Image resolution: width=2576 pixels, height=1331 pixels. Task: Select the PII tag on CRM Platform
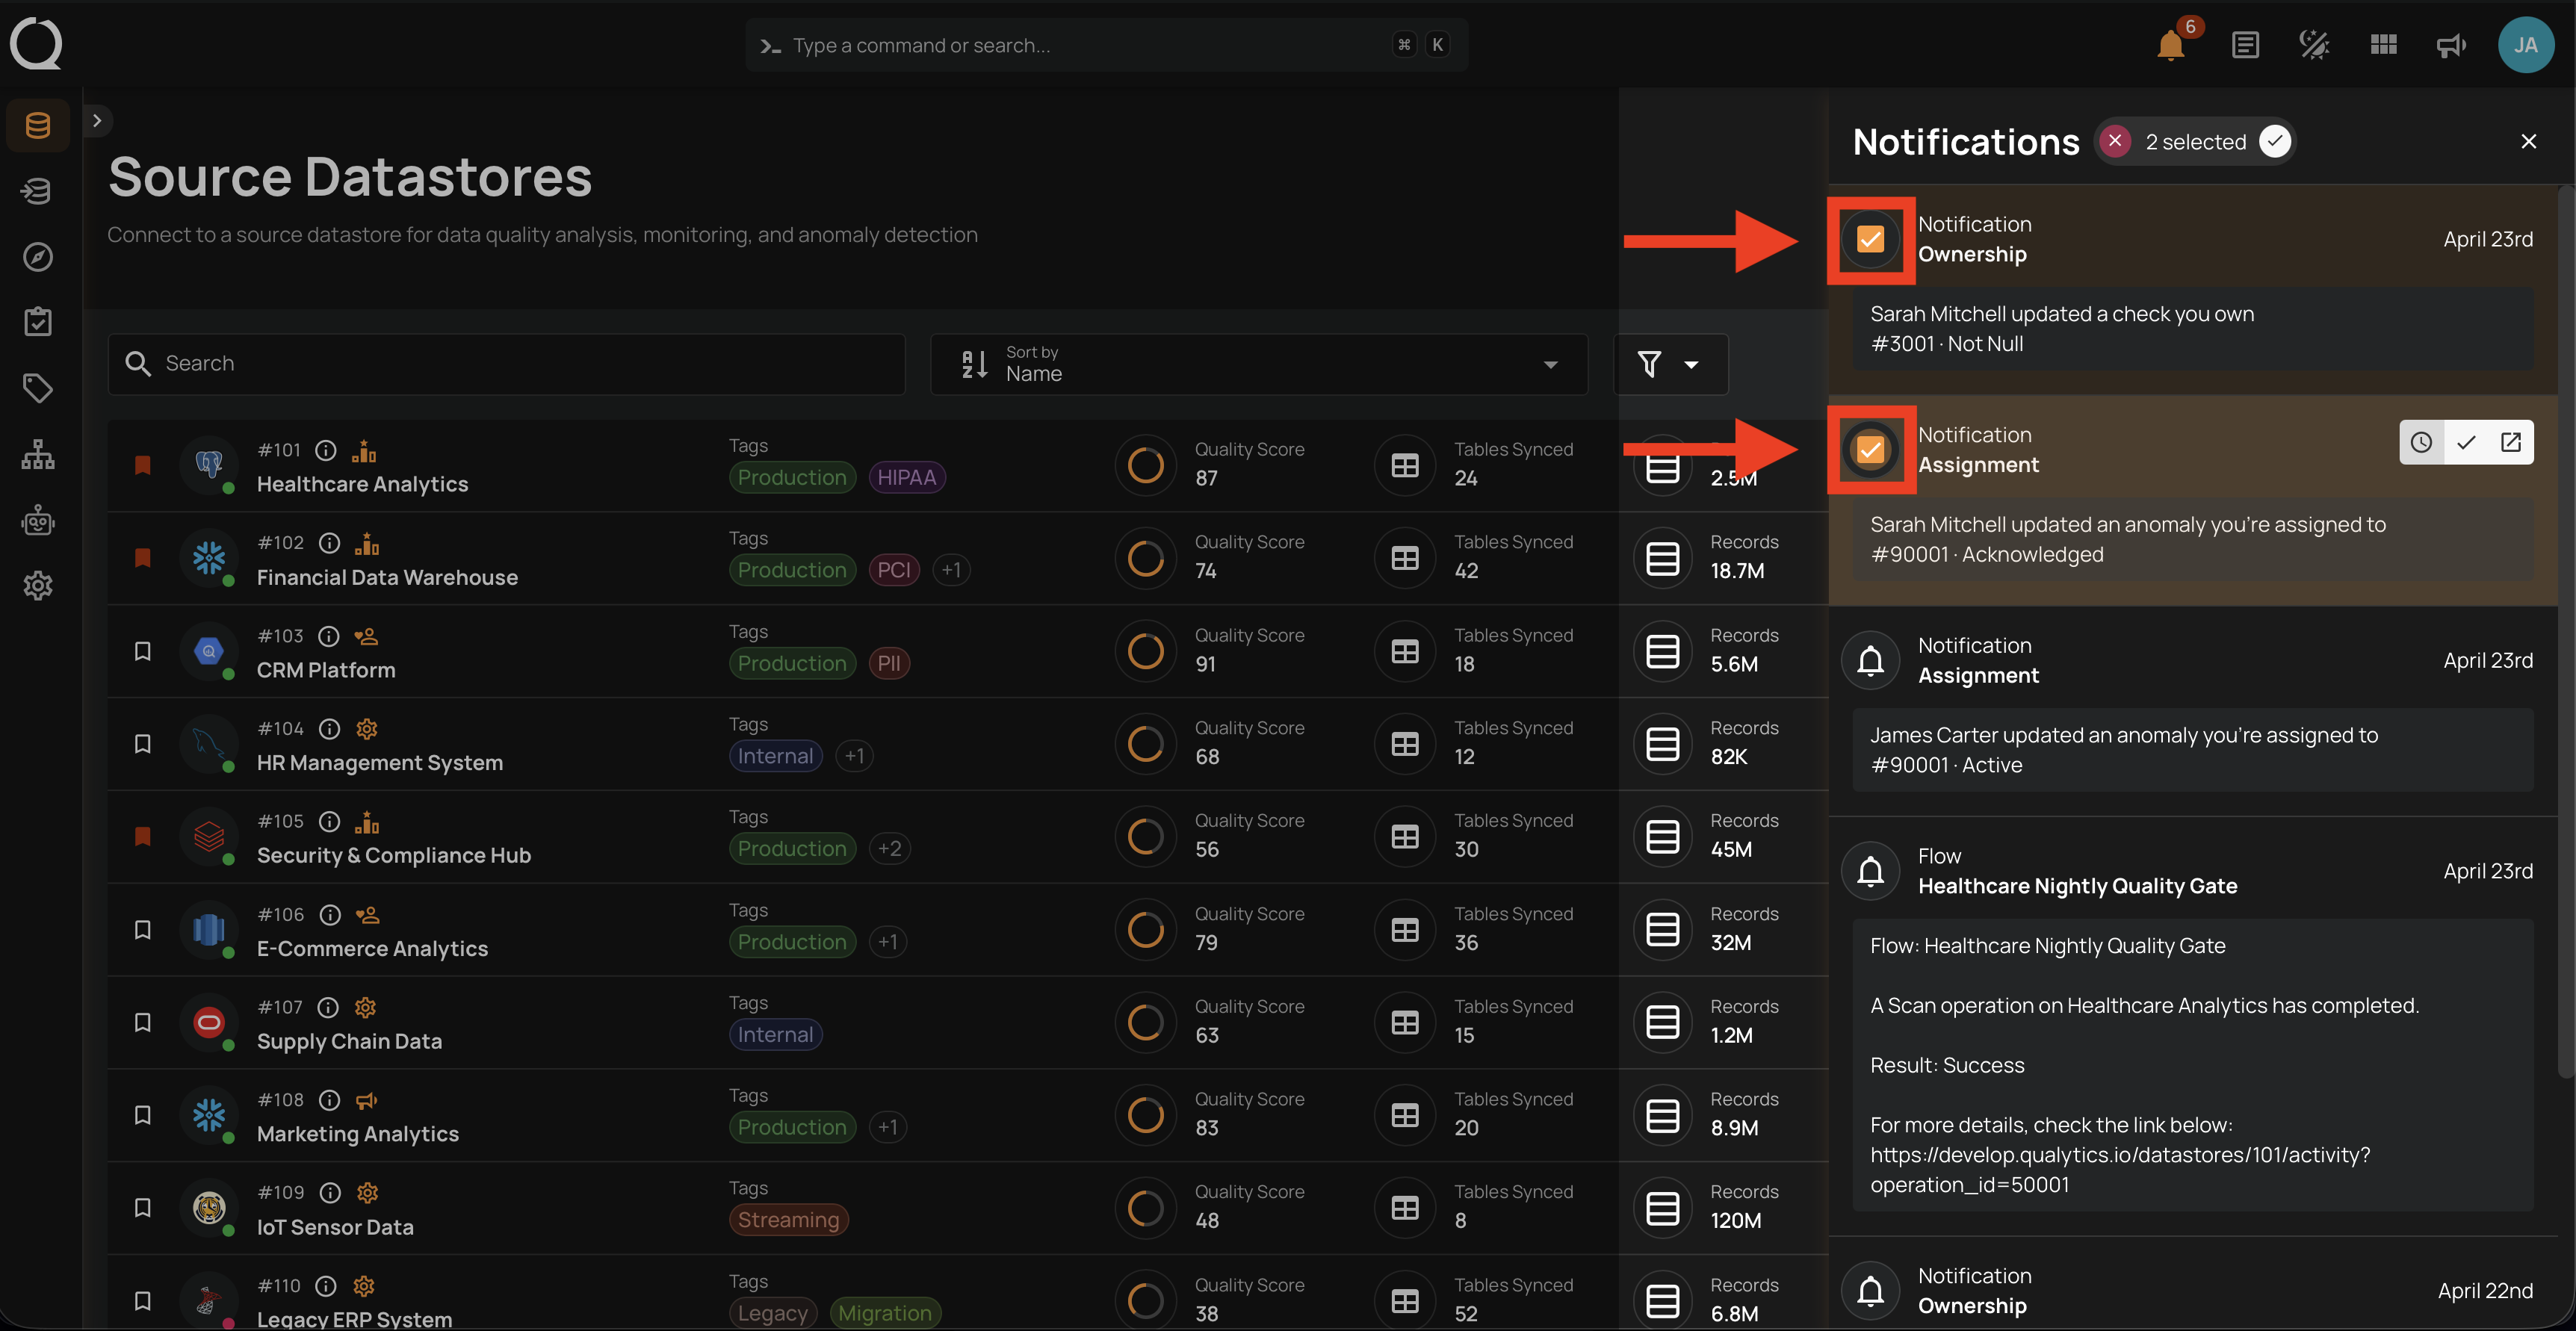pyautogui.click(x=889, y=663)
